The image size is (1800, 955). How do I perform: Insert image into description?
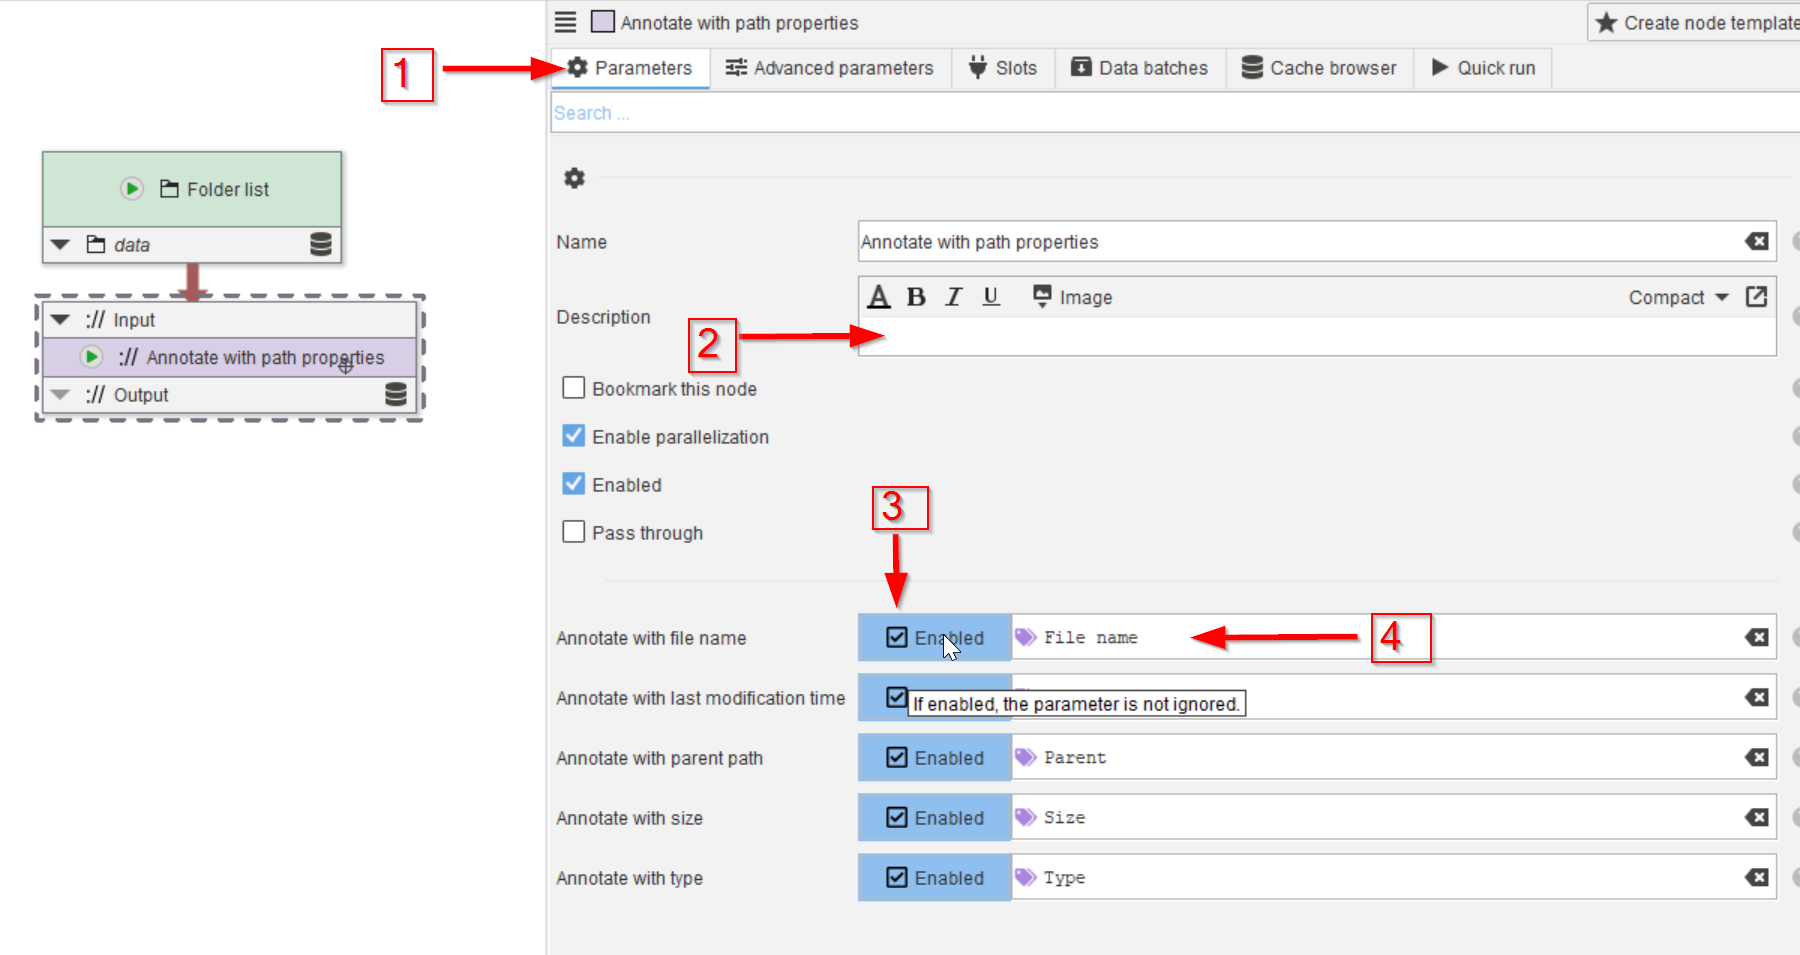[x=1072, y=297]
